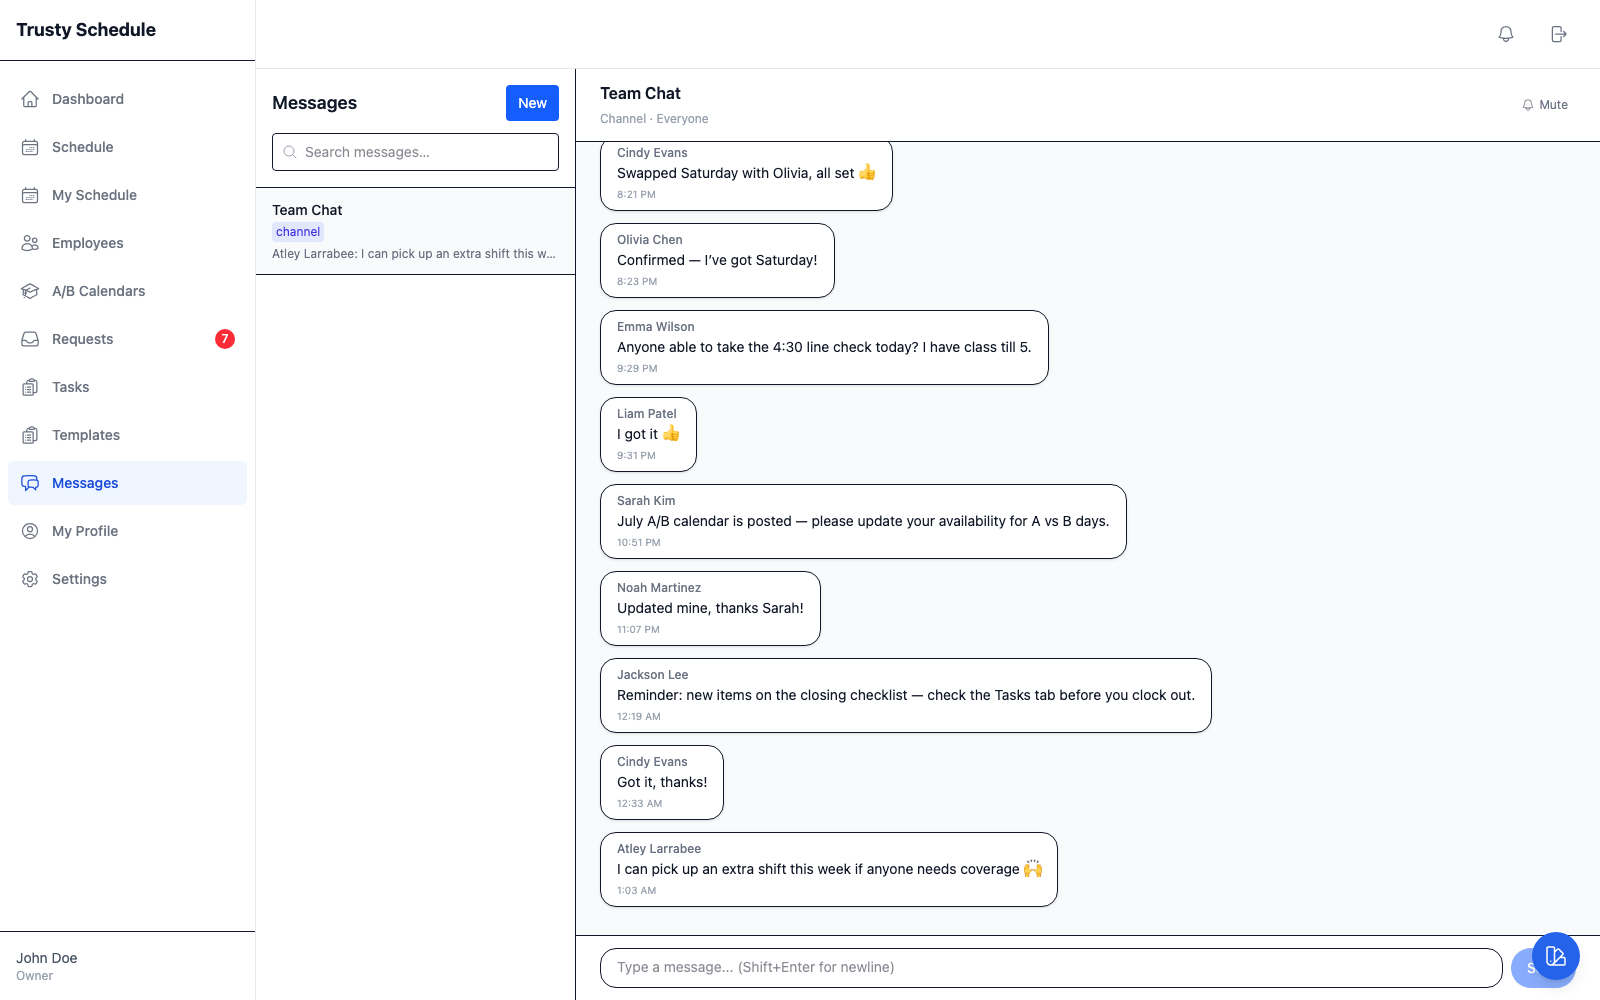Open the floating blue assistant button

(1556, 956)
